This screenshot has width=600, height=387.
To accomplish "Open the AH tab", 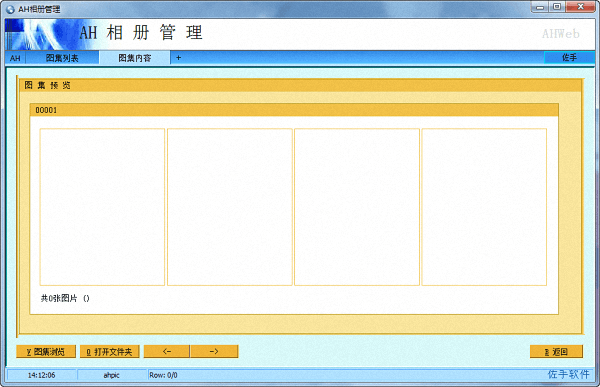I will [x=15, y=58].
